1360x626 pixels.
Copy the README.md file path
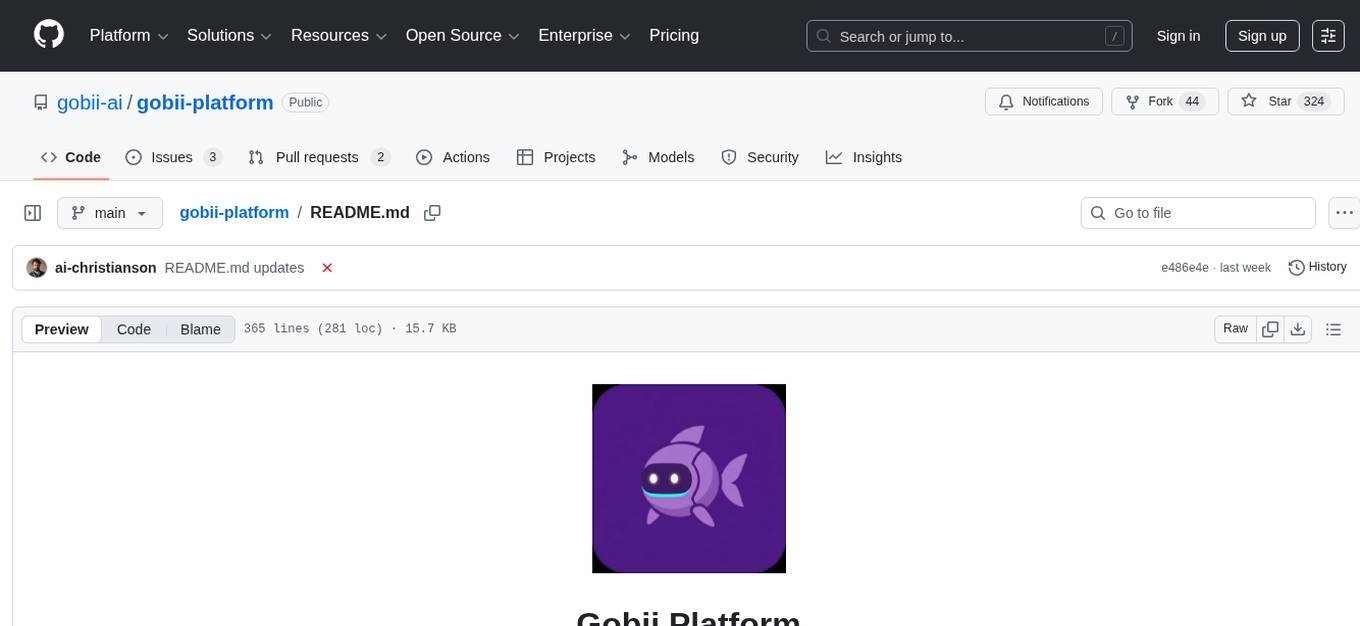[x=432, y=212]
